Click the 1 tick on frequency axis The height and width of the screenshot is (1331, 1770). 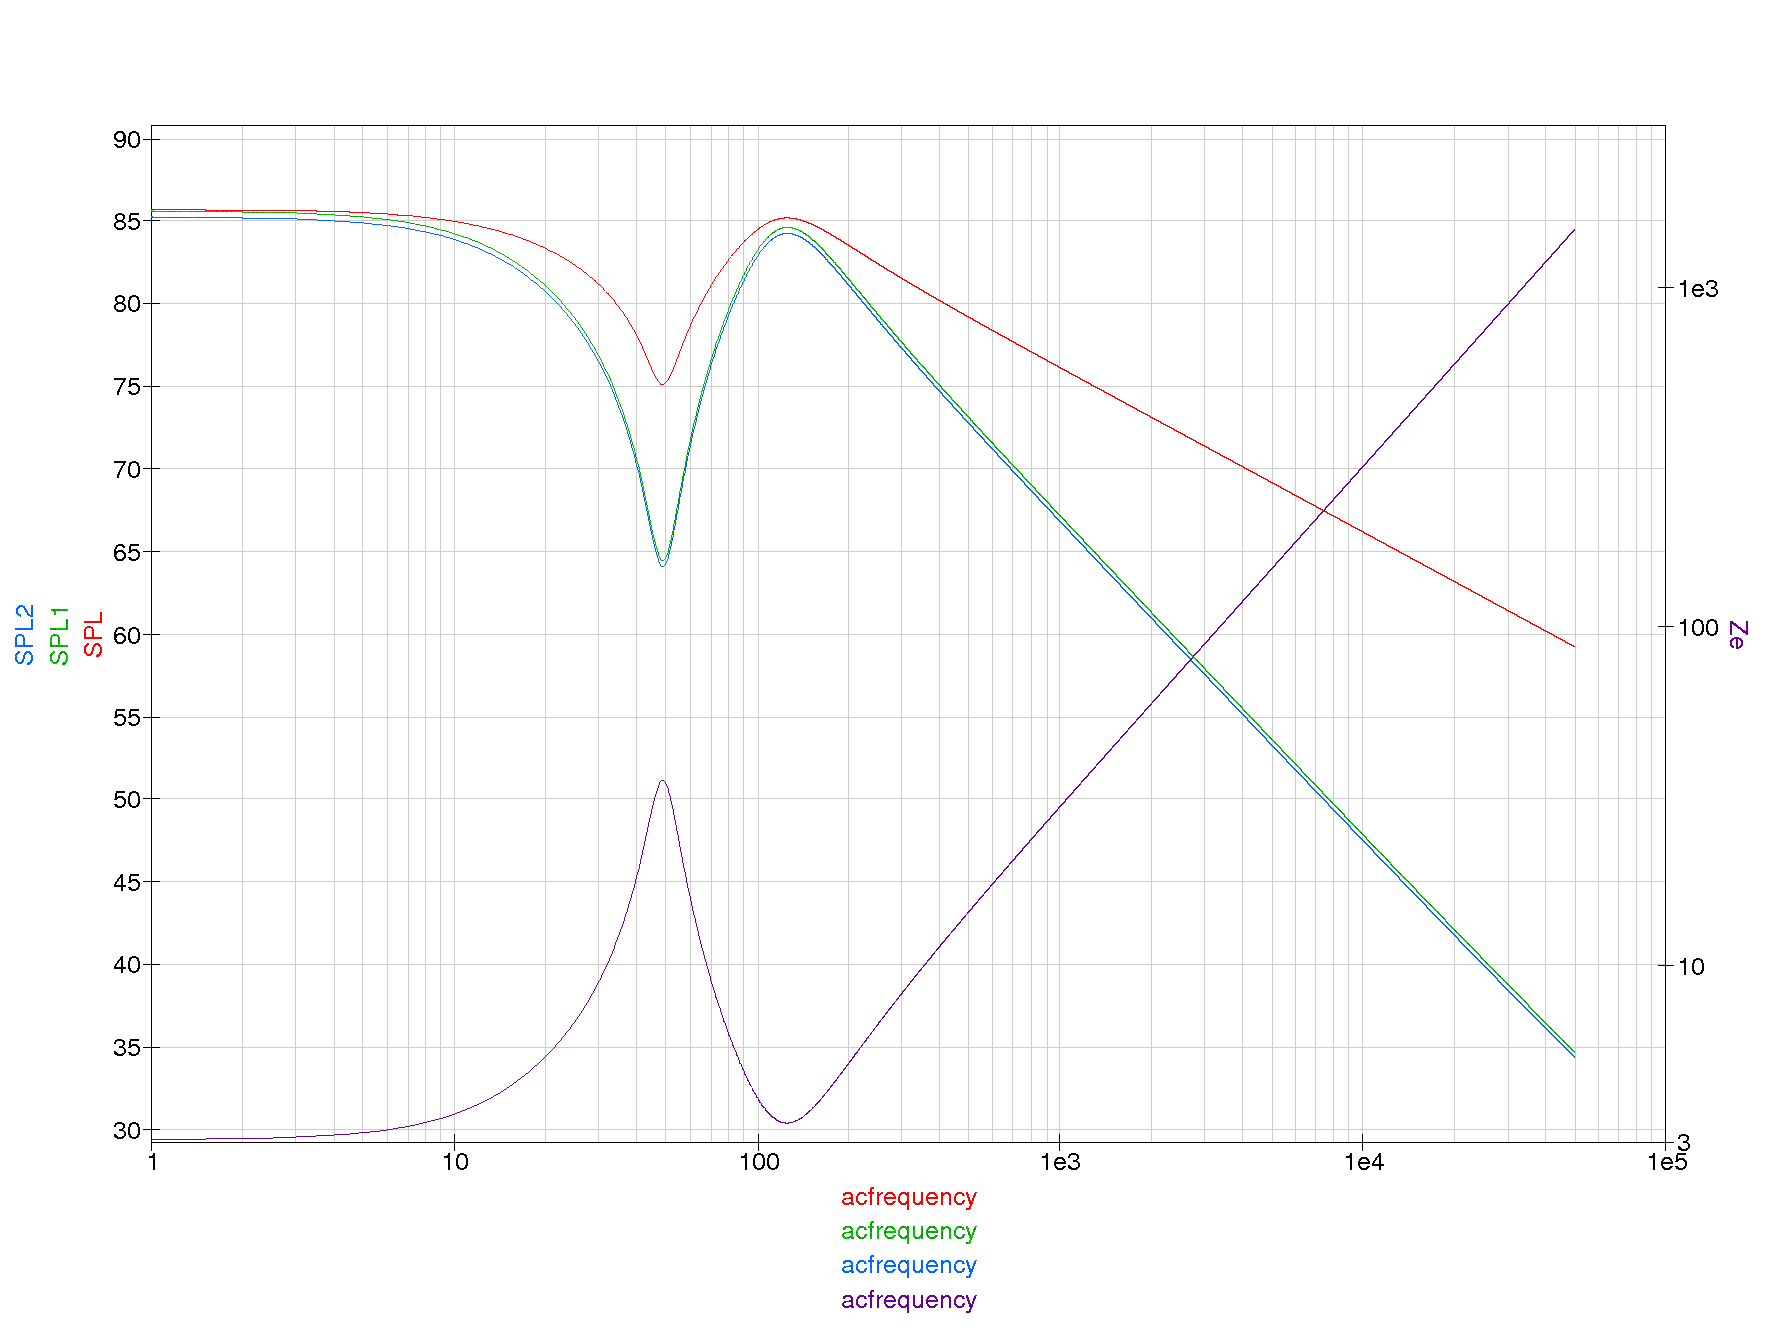(152, 1162)
